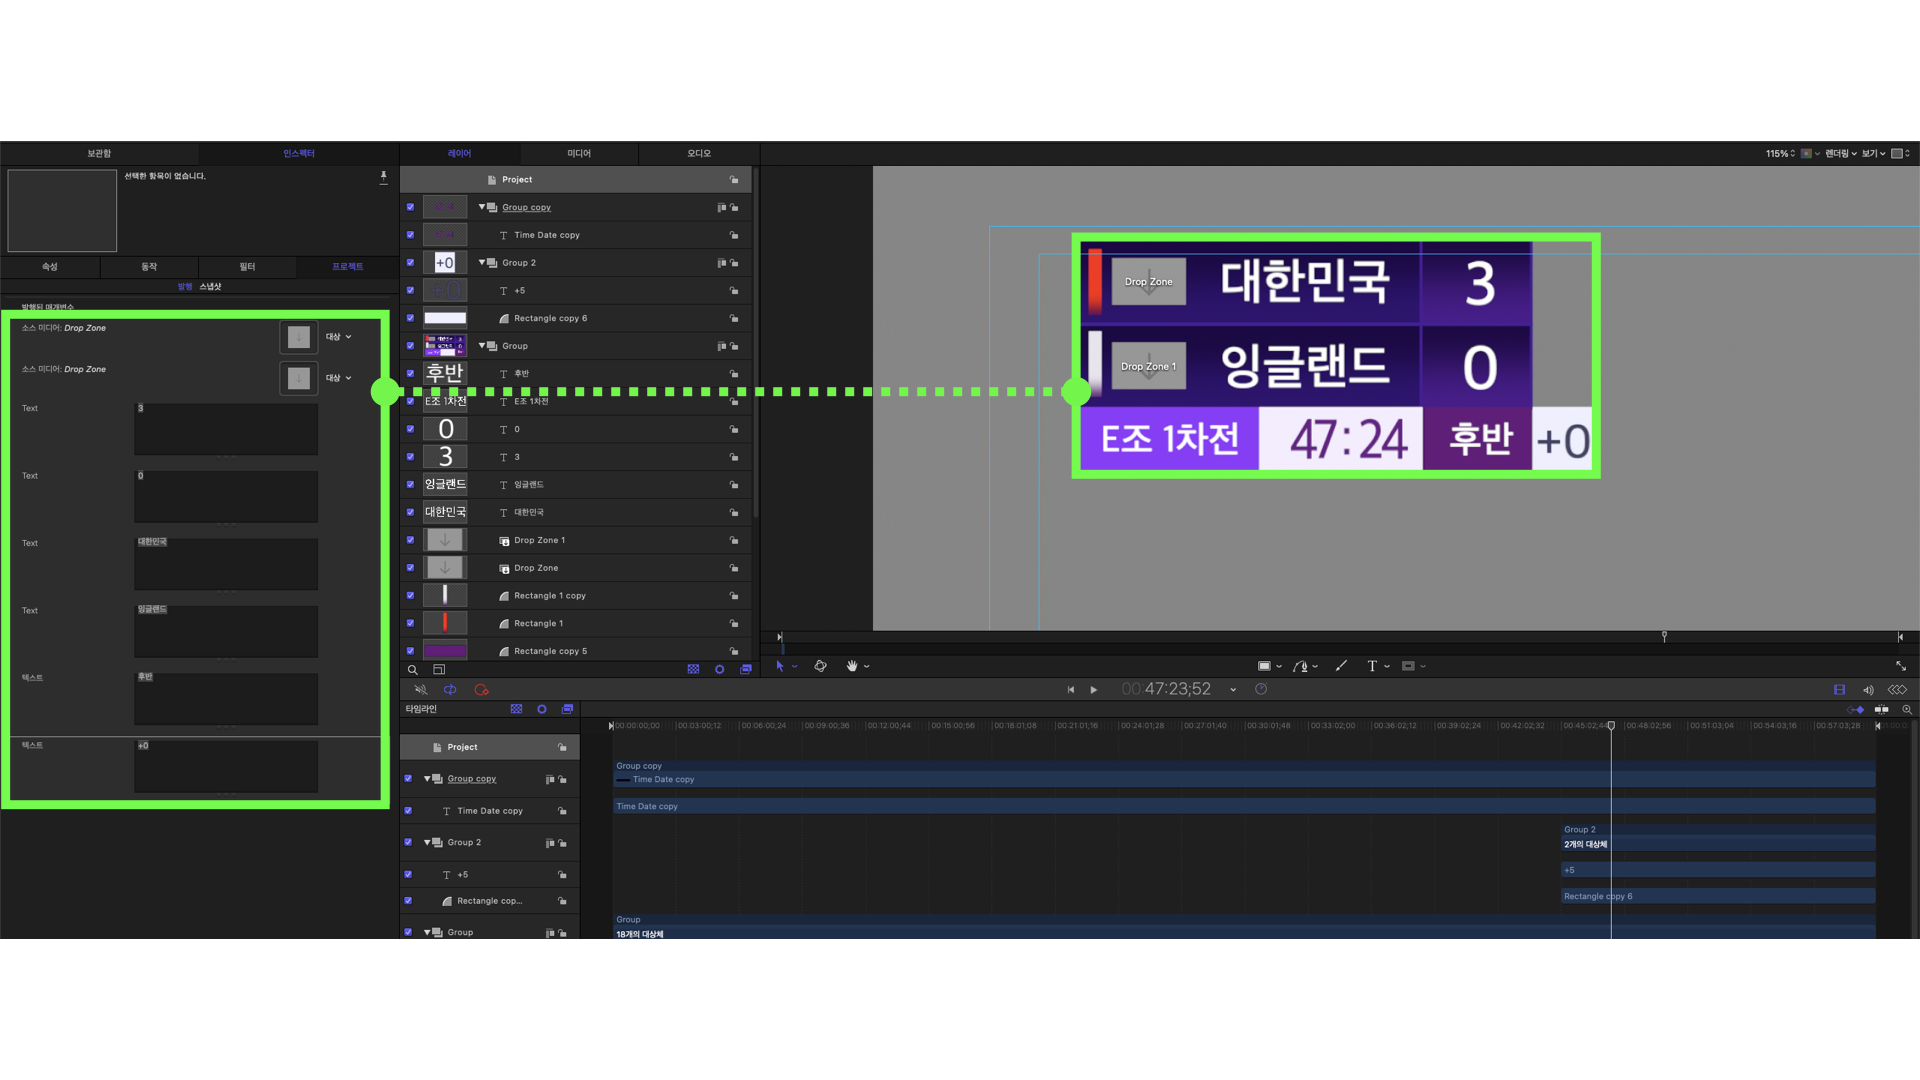Switch to the 미디어 tab
Viewport: 1920px width, 1080px height.
click(x=579, y=154)
